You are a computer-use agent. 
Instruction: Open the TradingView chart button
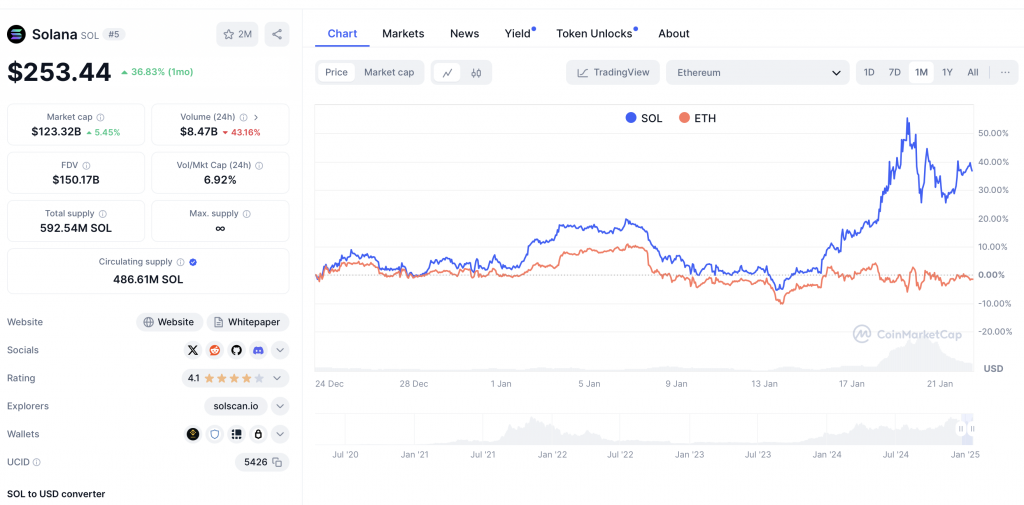pos(613,73)
